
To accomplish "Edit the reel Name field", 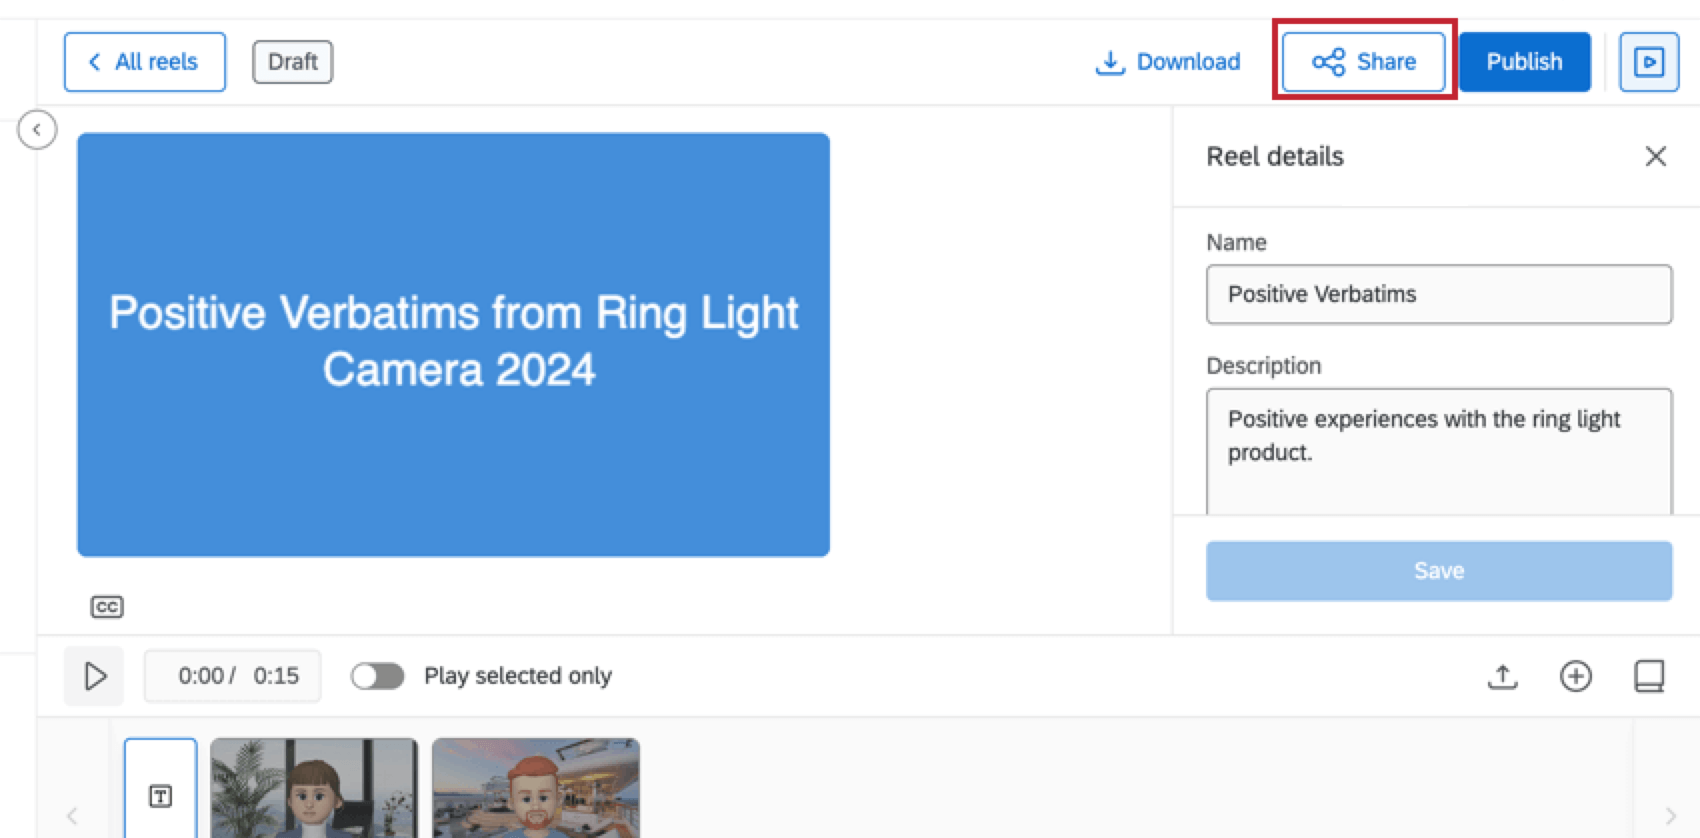I will click(1438, 294).
